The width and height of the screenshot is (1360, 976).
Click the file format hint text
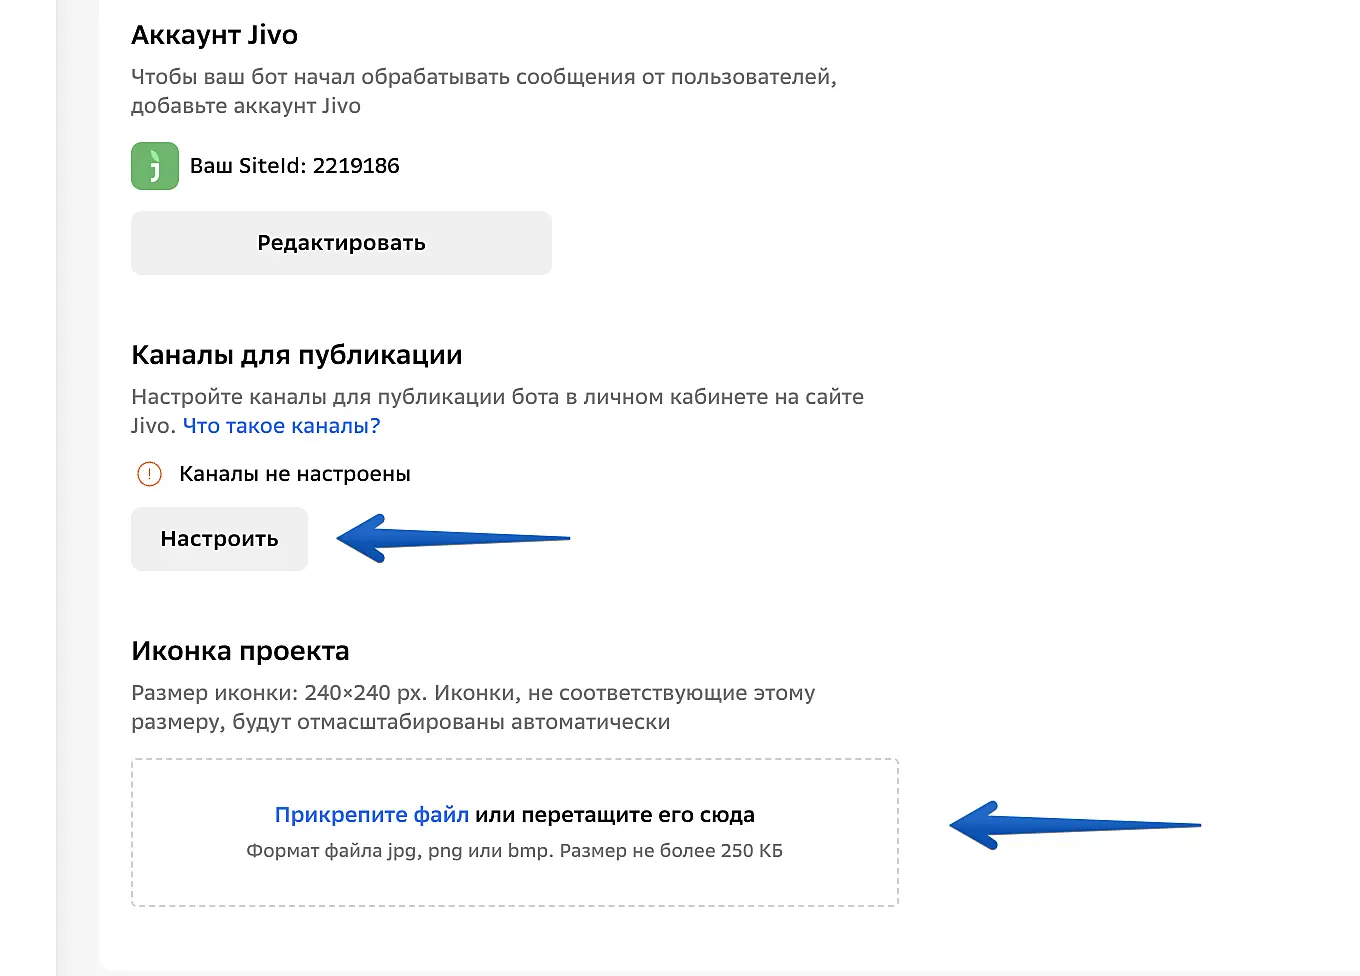pyautogui.click(x=514, y=851)
